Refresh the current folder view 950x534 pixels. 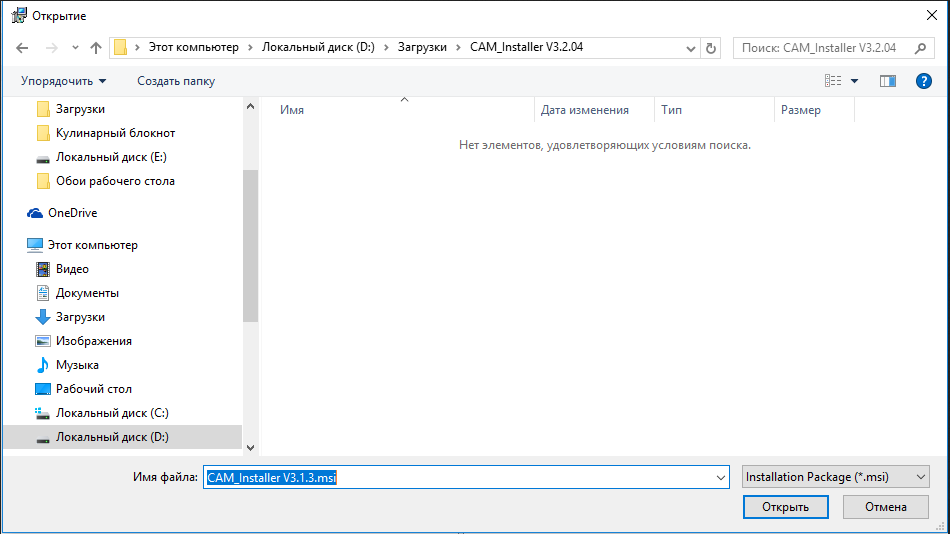[711, 48]
